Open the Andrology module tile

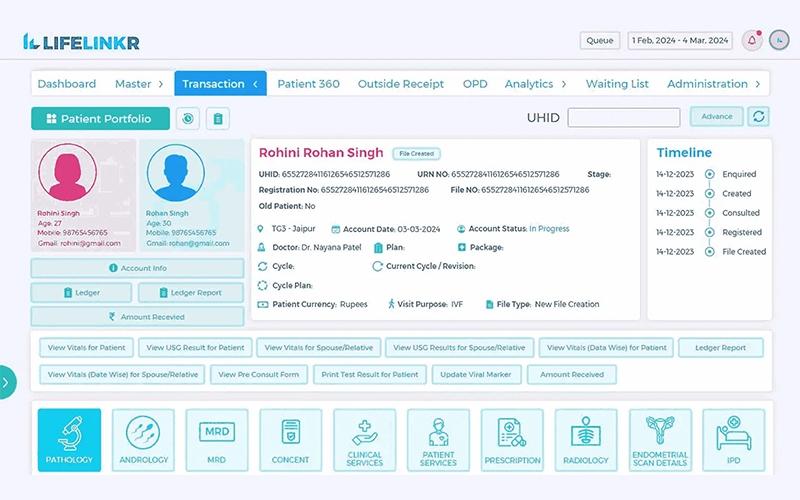tap(143, 440)
